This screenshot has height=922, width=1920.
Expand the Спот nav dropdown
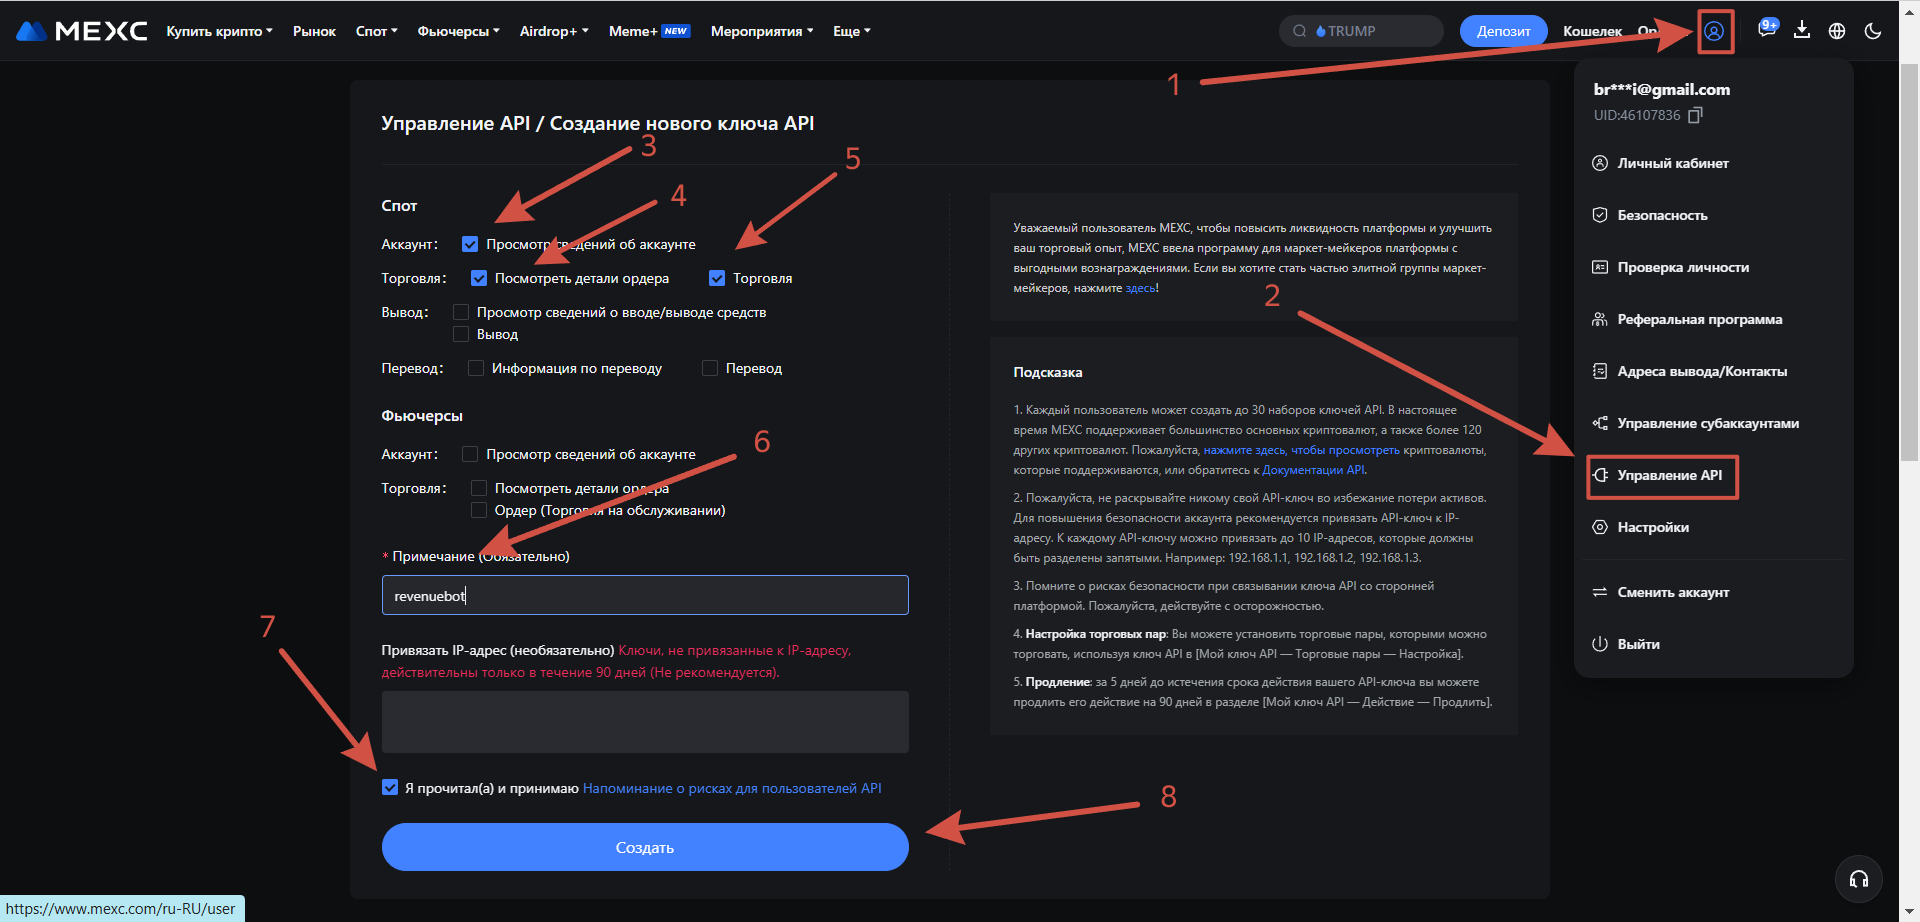[x=376, y=31]
